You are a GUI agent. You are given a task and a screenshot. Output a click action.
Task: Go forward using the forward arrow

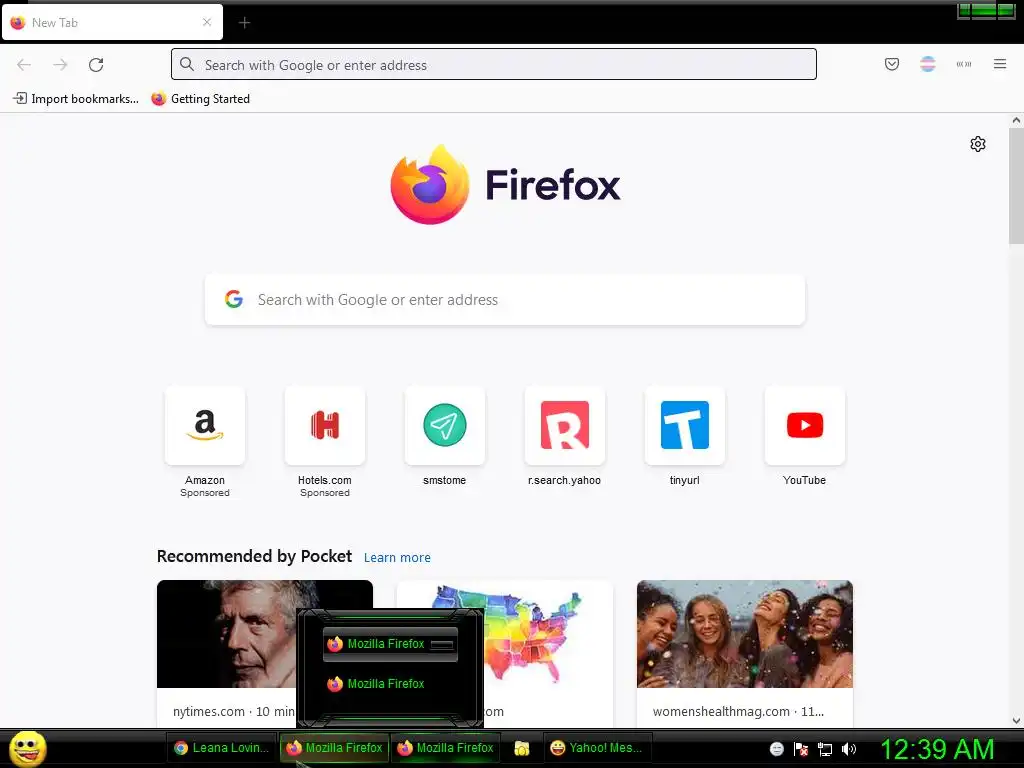[60, 65]
